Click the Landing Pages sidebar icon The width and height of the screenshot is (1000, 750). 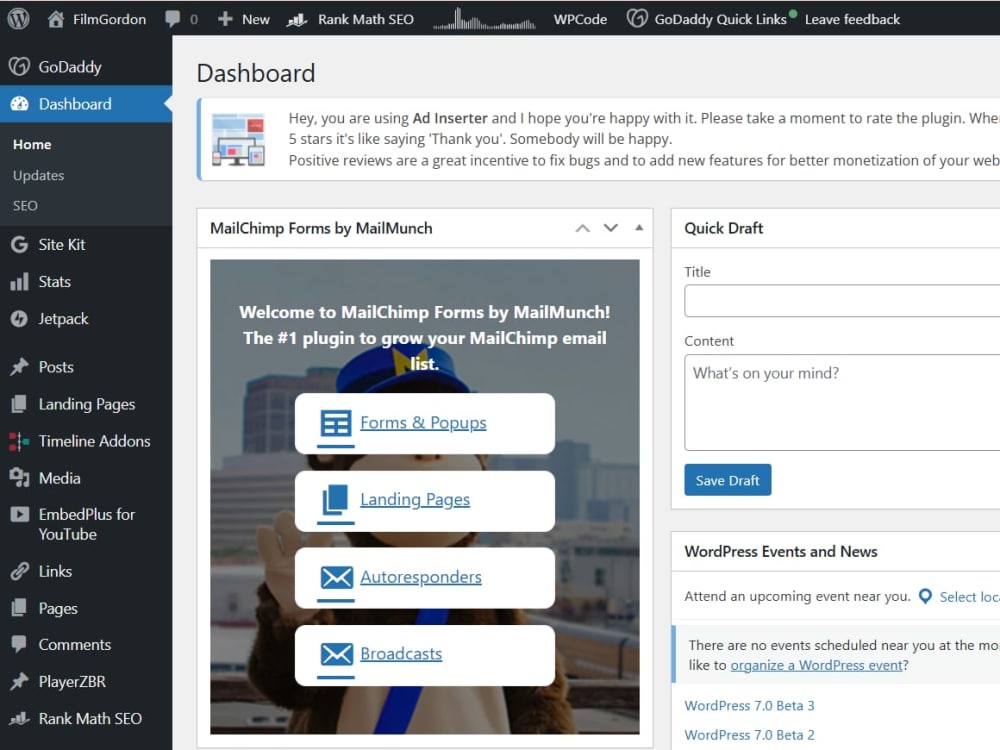(x=19, y=404)
